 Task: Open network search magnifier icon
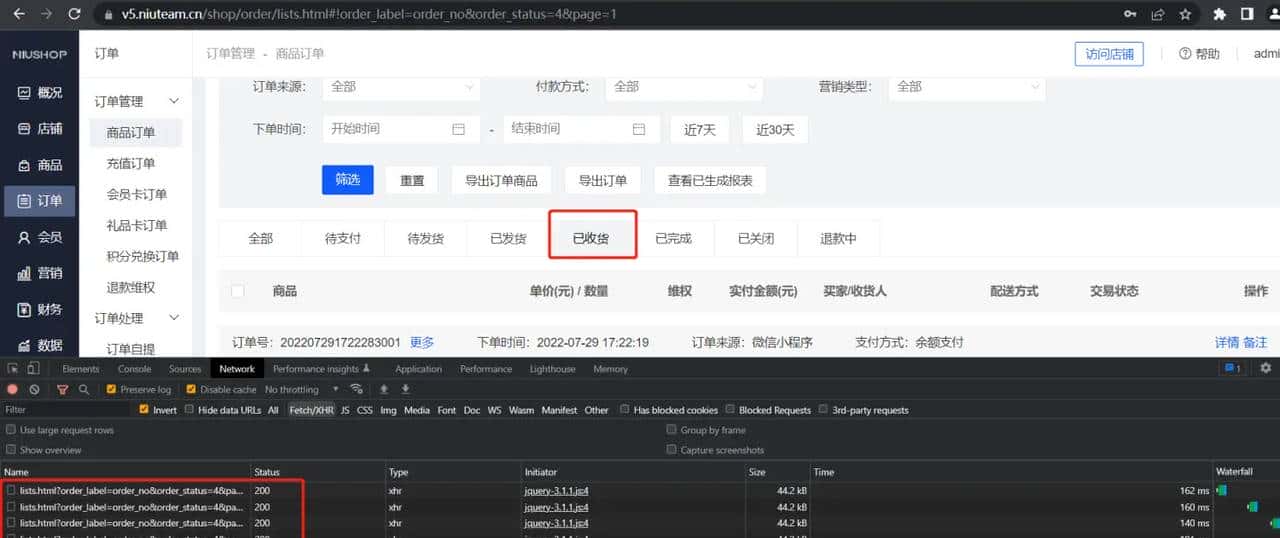pyautogui.click(x=84, y=389)
